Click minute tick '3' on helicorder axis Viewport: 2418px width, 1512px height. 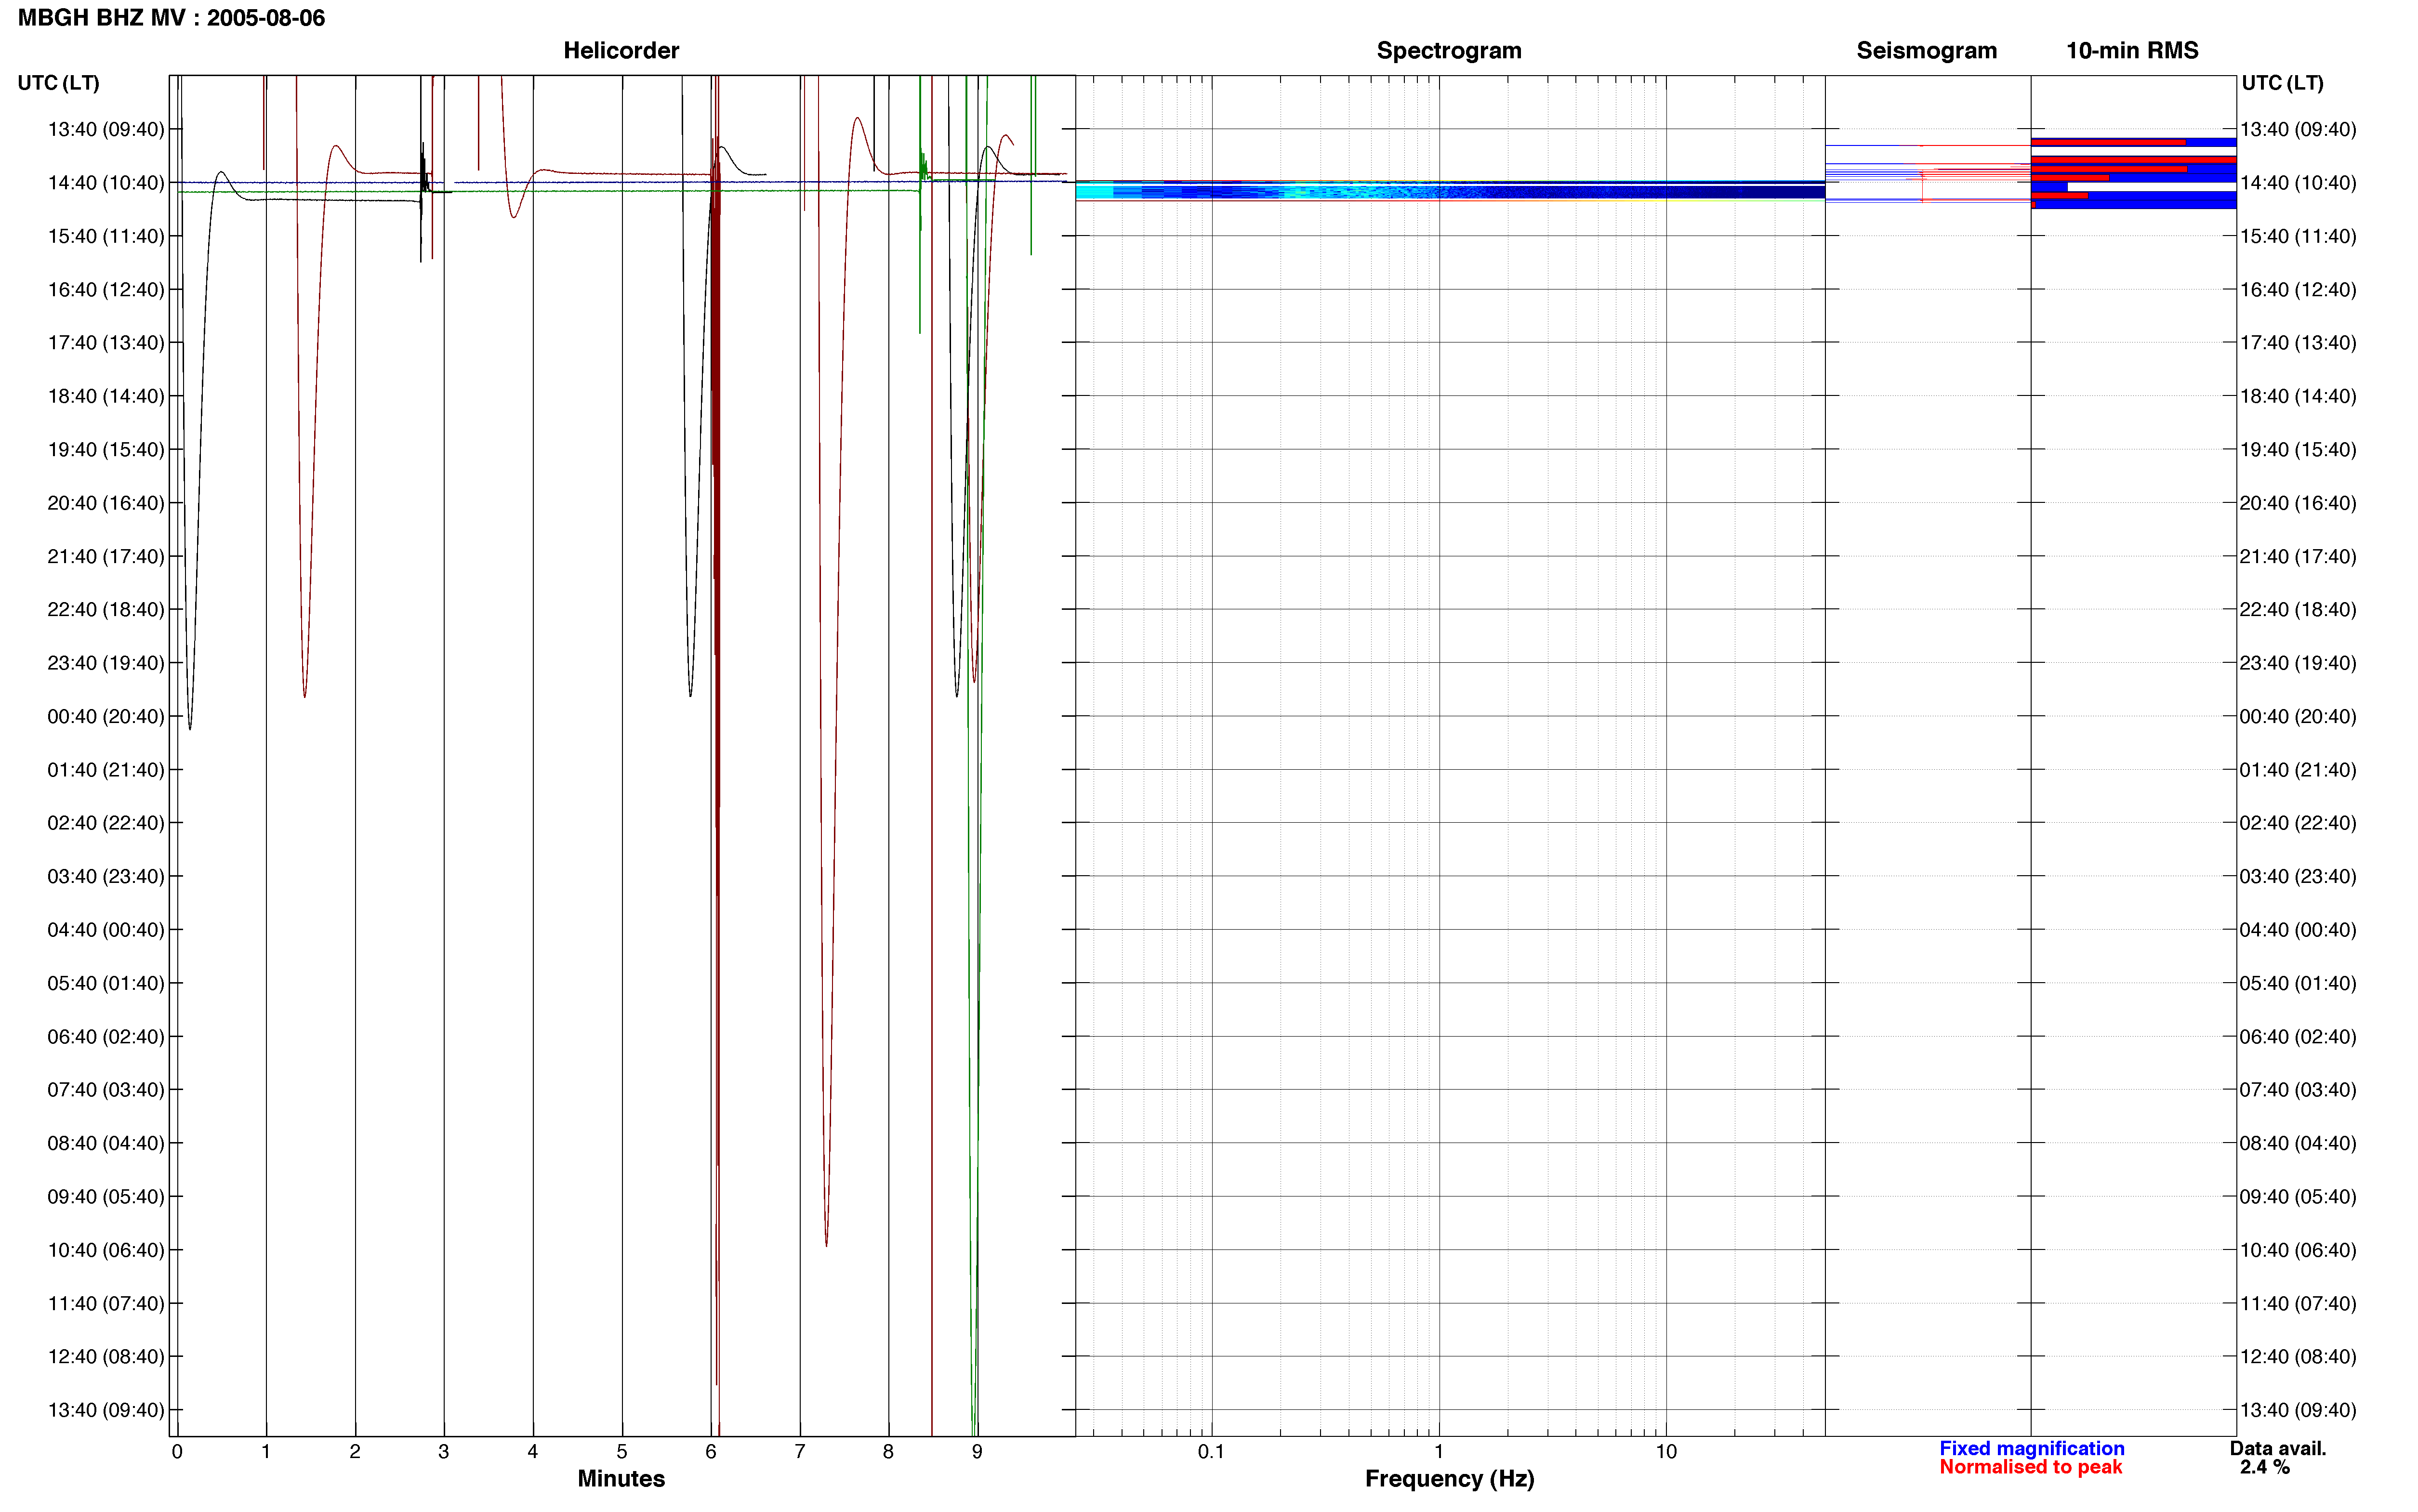[443, 1452]
